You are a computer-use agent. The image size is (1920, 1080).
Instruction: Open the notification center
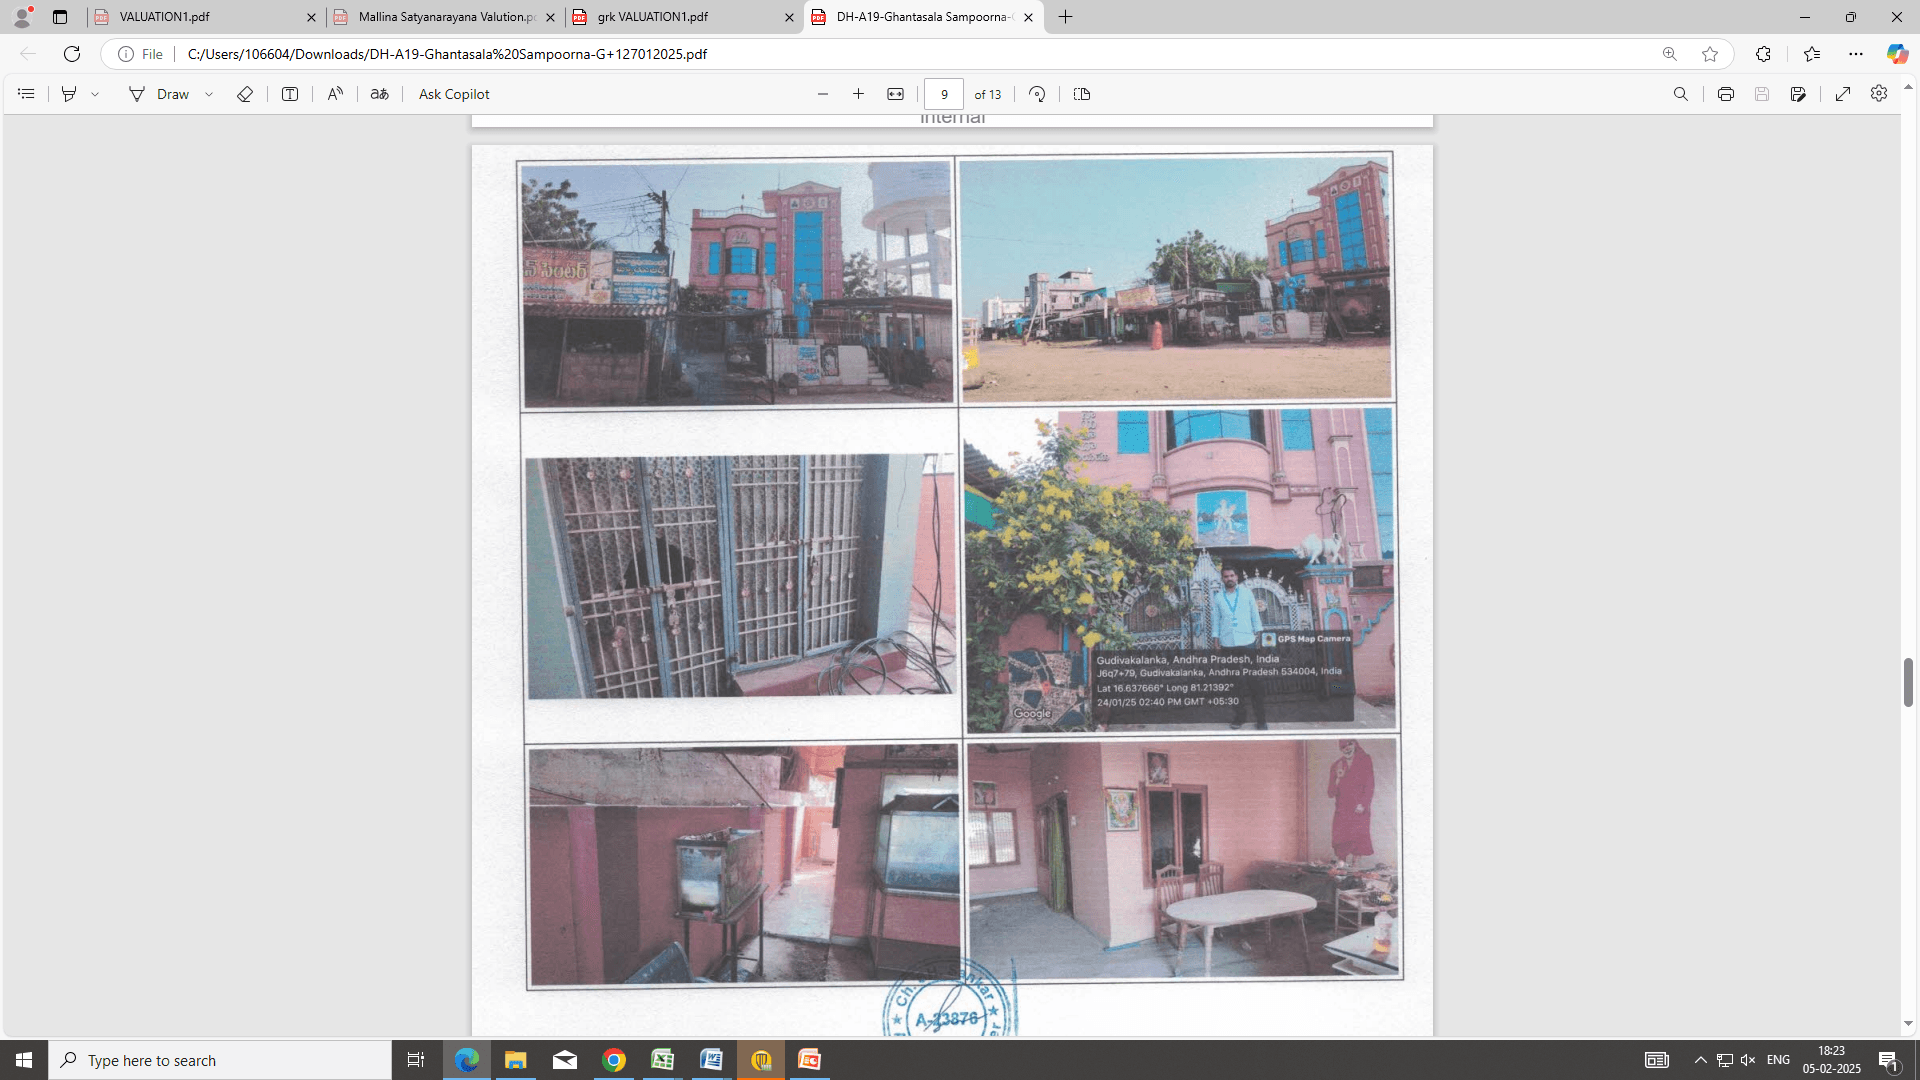1889,1060
